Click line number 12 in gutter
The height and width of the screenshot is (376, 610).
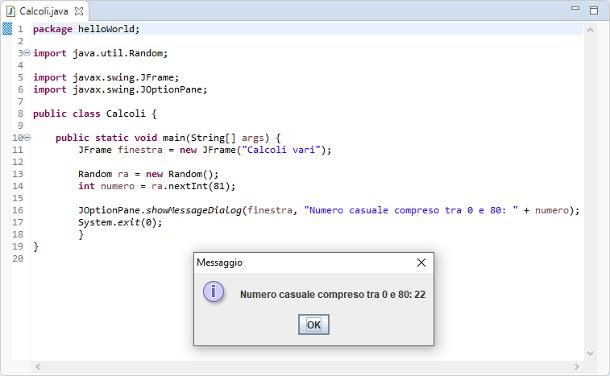click(x=18, y=162)
